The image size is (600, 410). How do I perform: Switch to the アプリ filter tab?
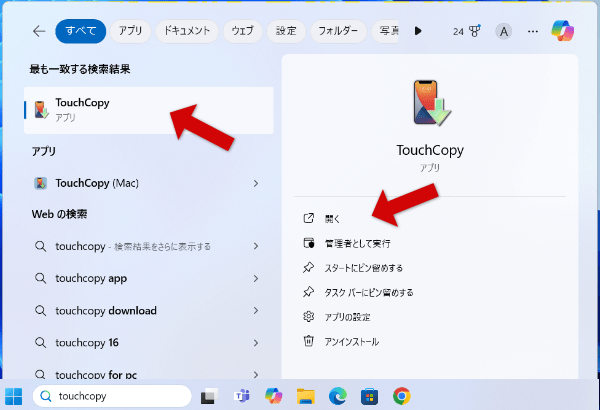(x=130, y=31)
